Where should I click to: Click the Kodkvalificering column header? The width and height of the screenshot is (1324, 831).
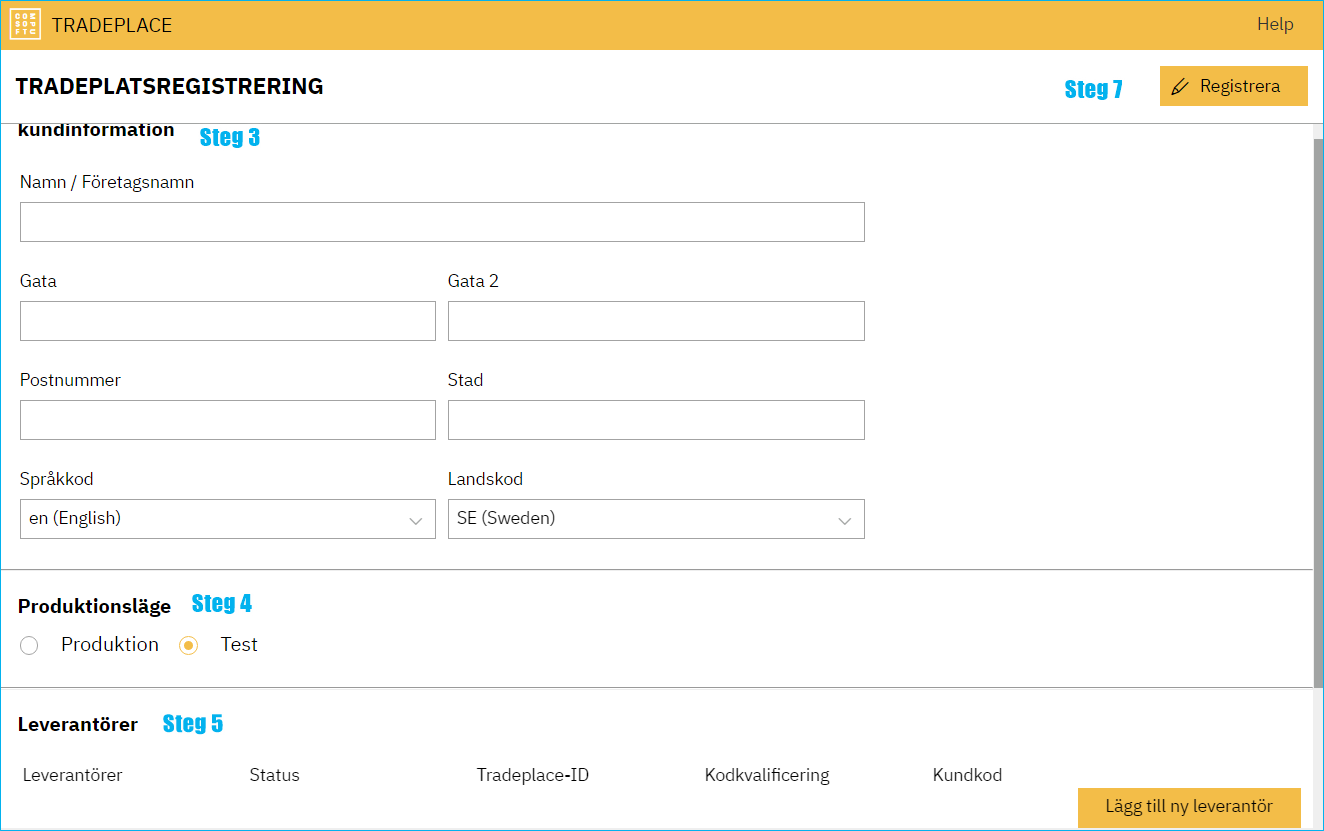coord(767,775)
